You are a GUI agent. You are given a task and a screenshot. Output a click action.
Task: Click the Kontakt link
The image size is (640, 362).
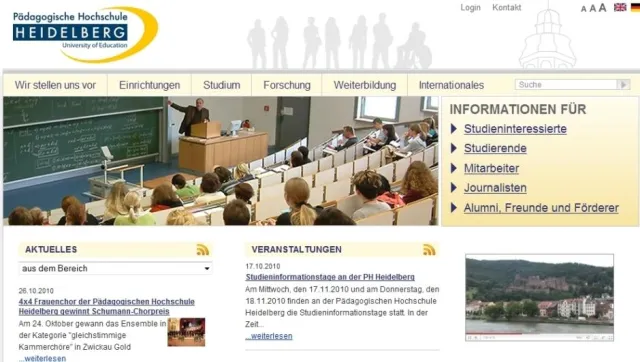[507, 7]
